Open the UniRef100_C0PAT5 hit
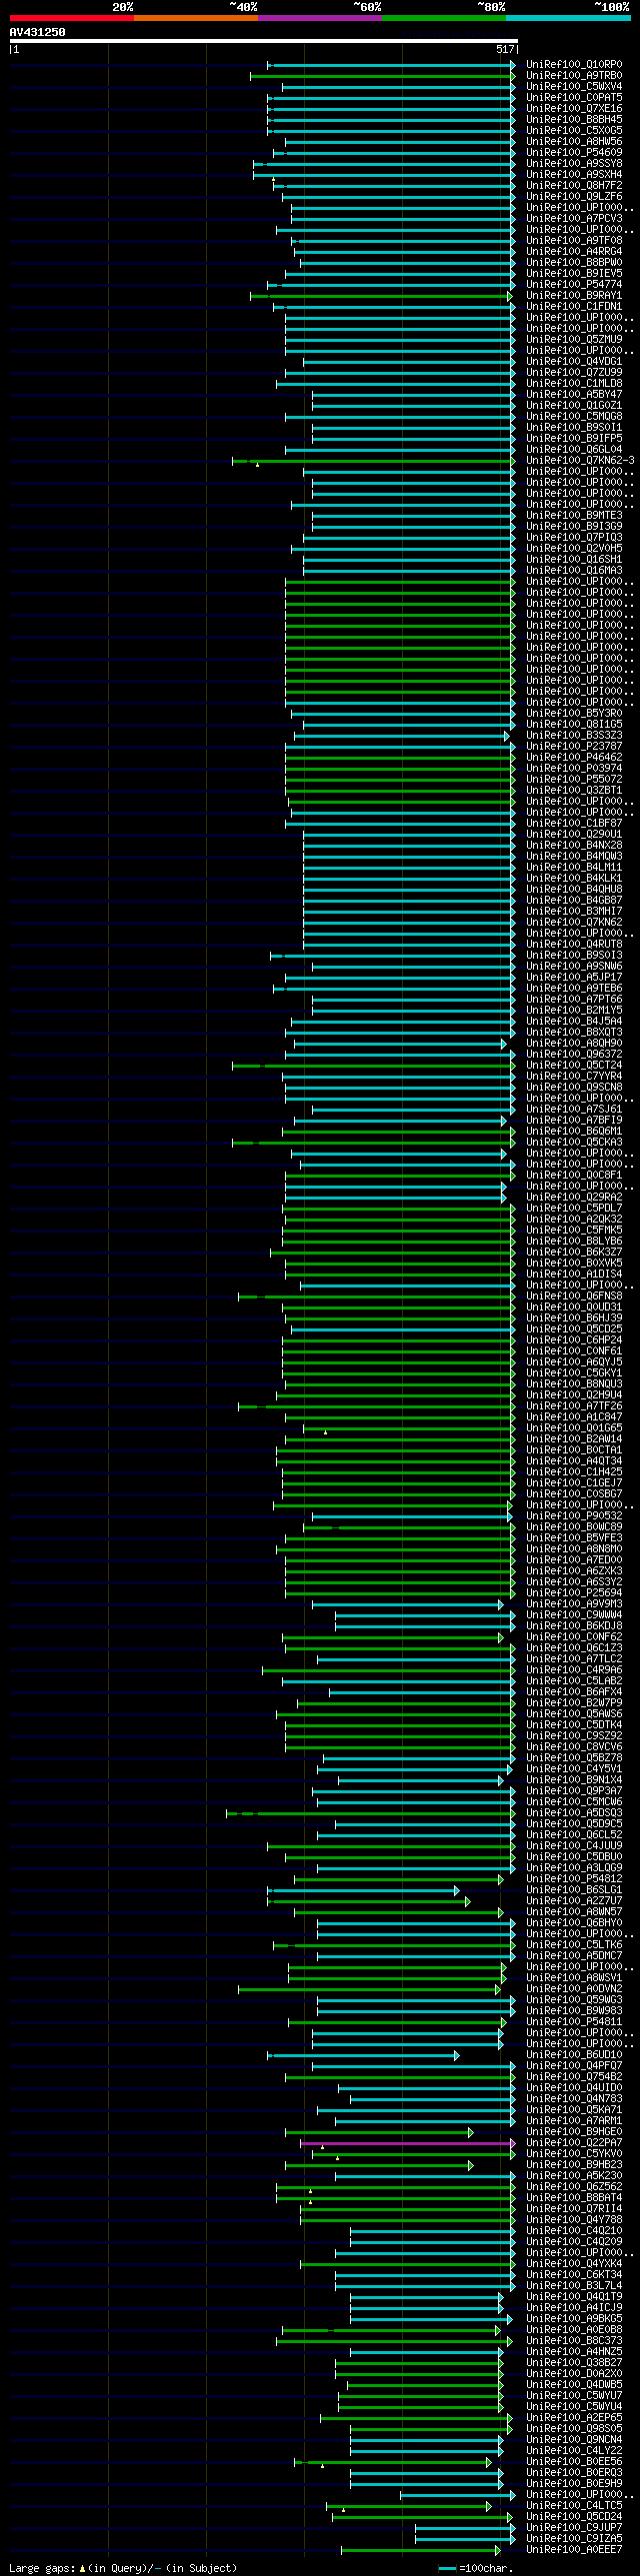Screen dimensions: 640x2576 click(x=574, y=98)
